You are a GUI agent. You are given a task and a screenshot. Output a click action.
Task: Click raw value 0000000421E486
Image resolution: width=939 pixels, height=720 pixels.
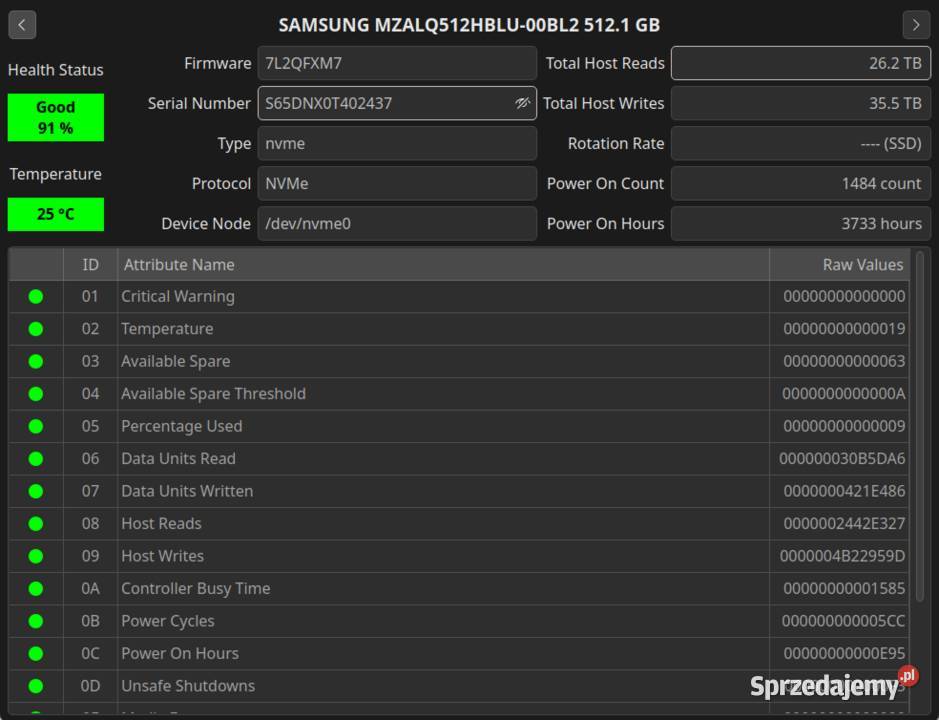pos(844,491)
